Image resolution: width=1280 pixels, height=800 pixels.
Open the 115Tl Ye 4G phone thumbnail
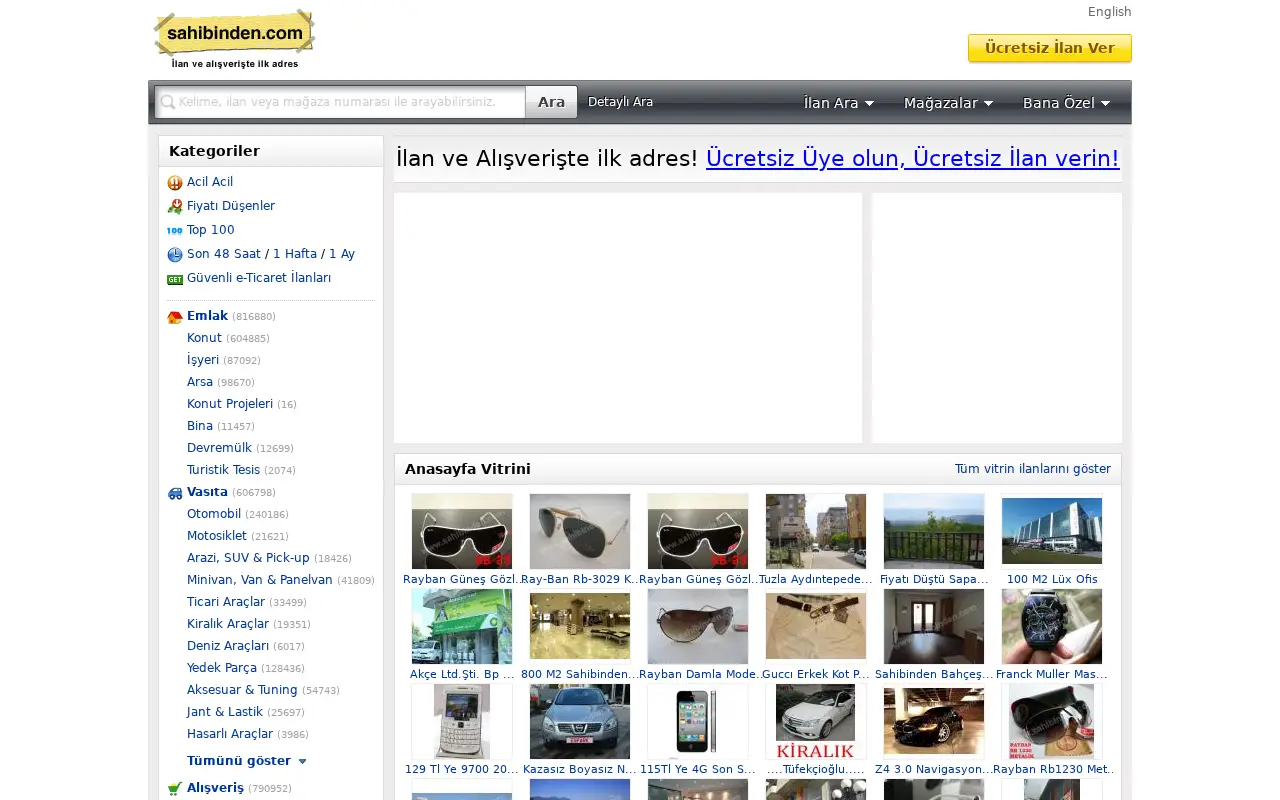pos(698,721)
